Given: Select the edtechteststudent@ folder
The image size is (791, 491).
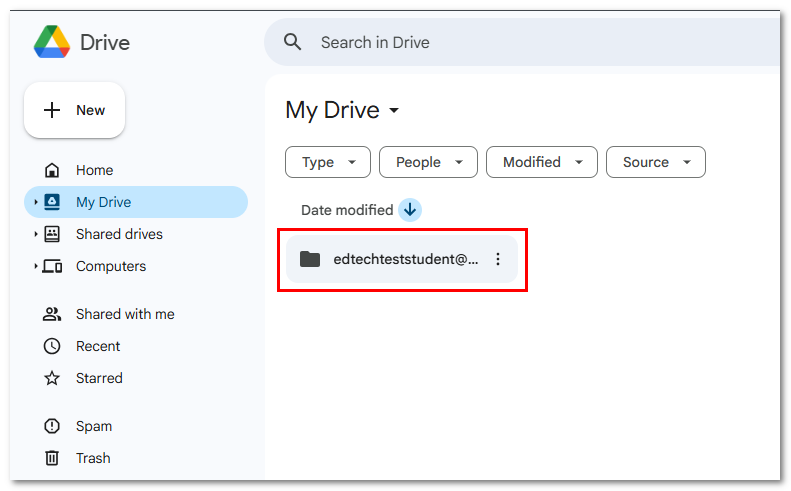Looking at the screenshot, I should pyautogui.click(x=402, y=259).
